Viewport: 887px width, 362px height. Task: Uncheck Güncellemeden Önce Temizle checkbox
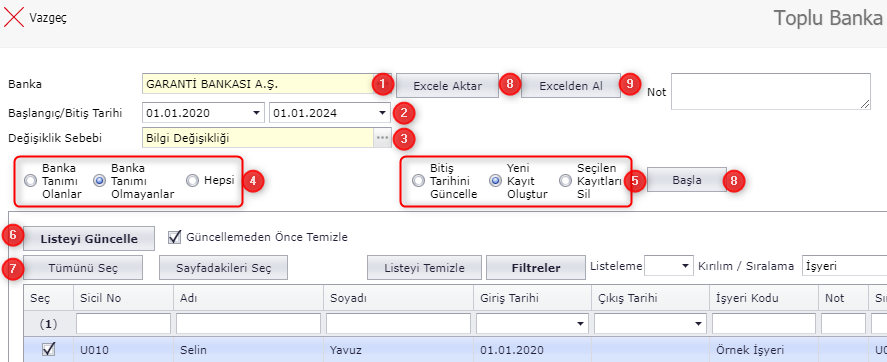(174, 238)
